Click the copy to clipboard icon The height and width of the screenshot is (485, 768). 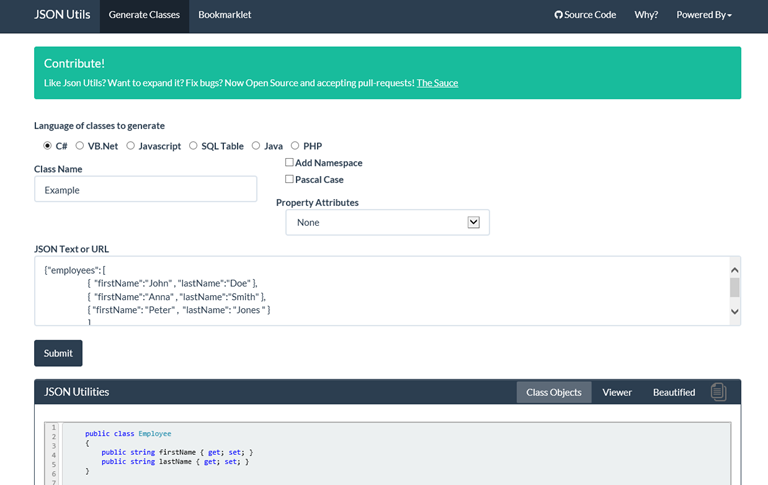click(718, 392)
